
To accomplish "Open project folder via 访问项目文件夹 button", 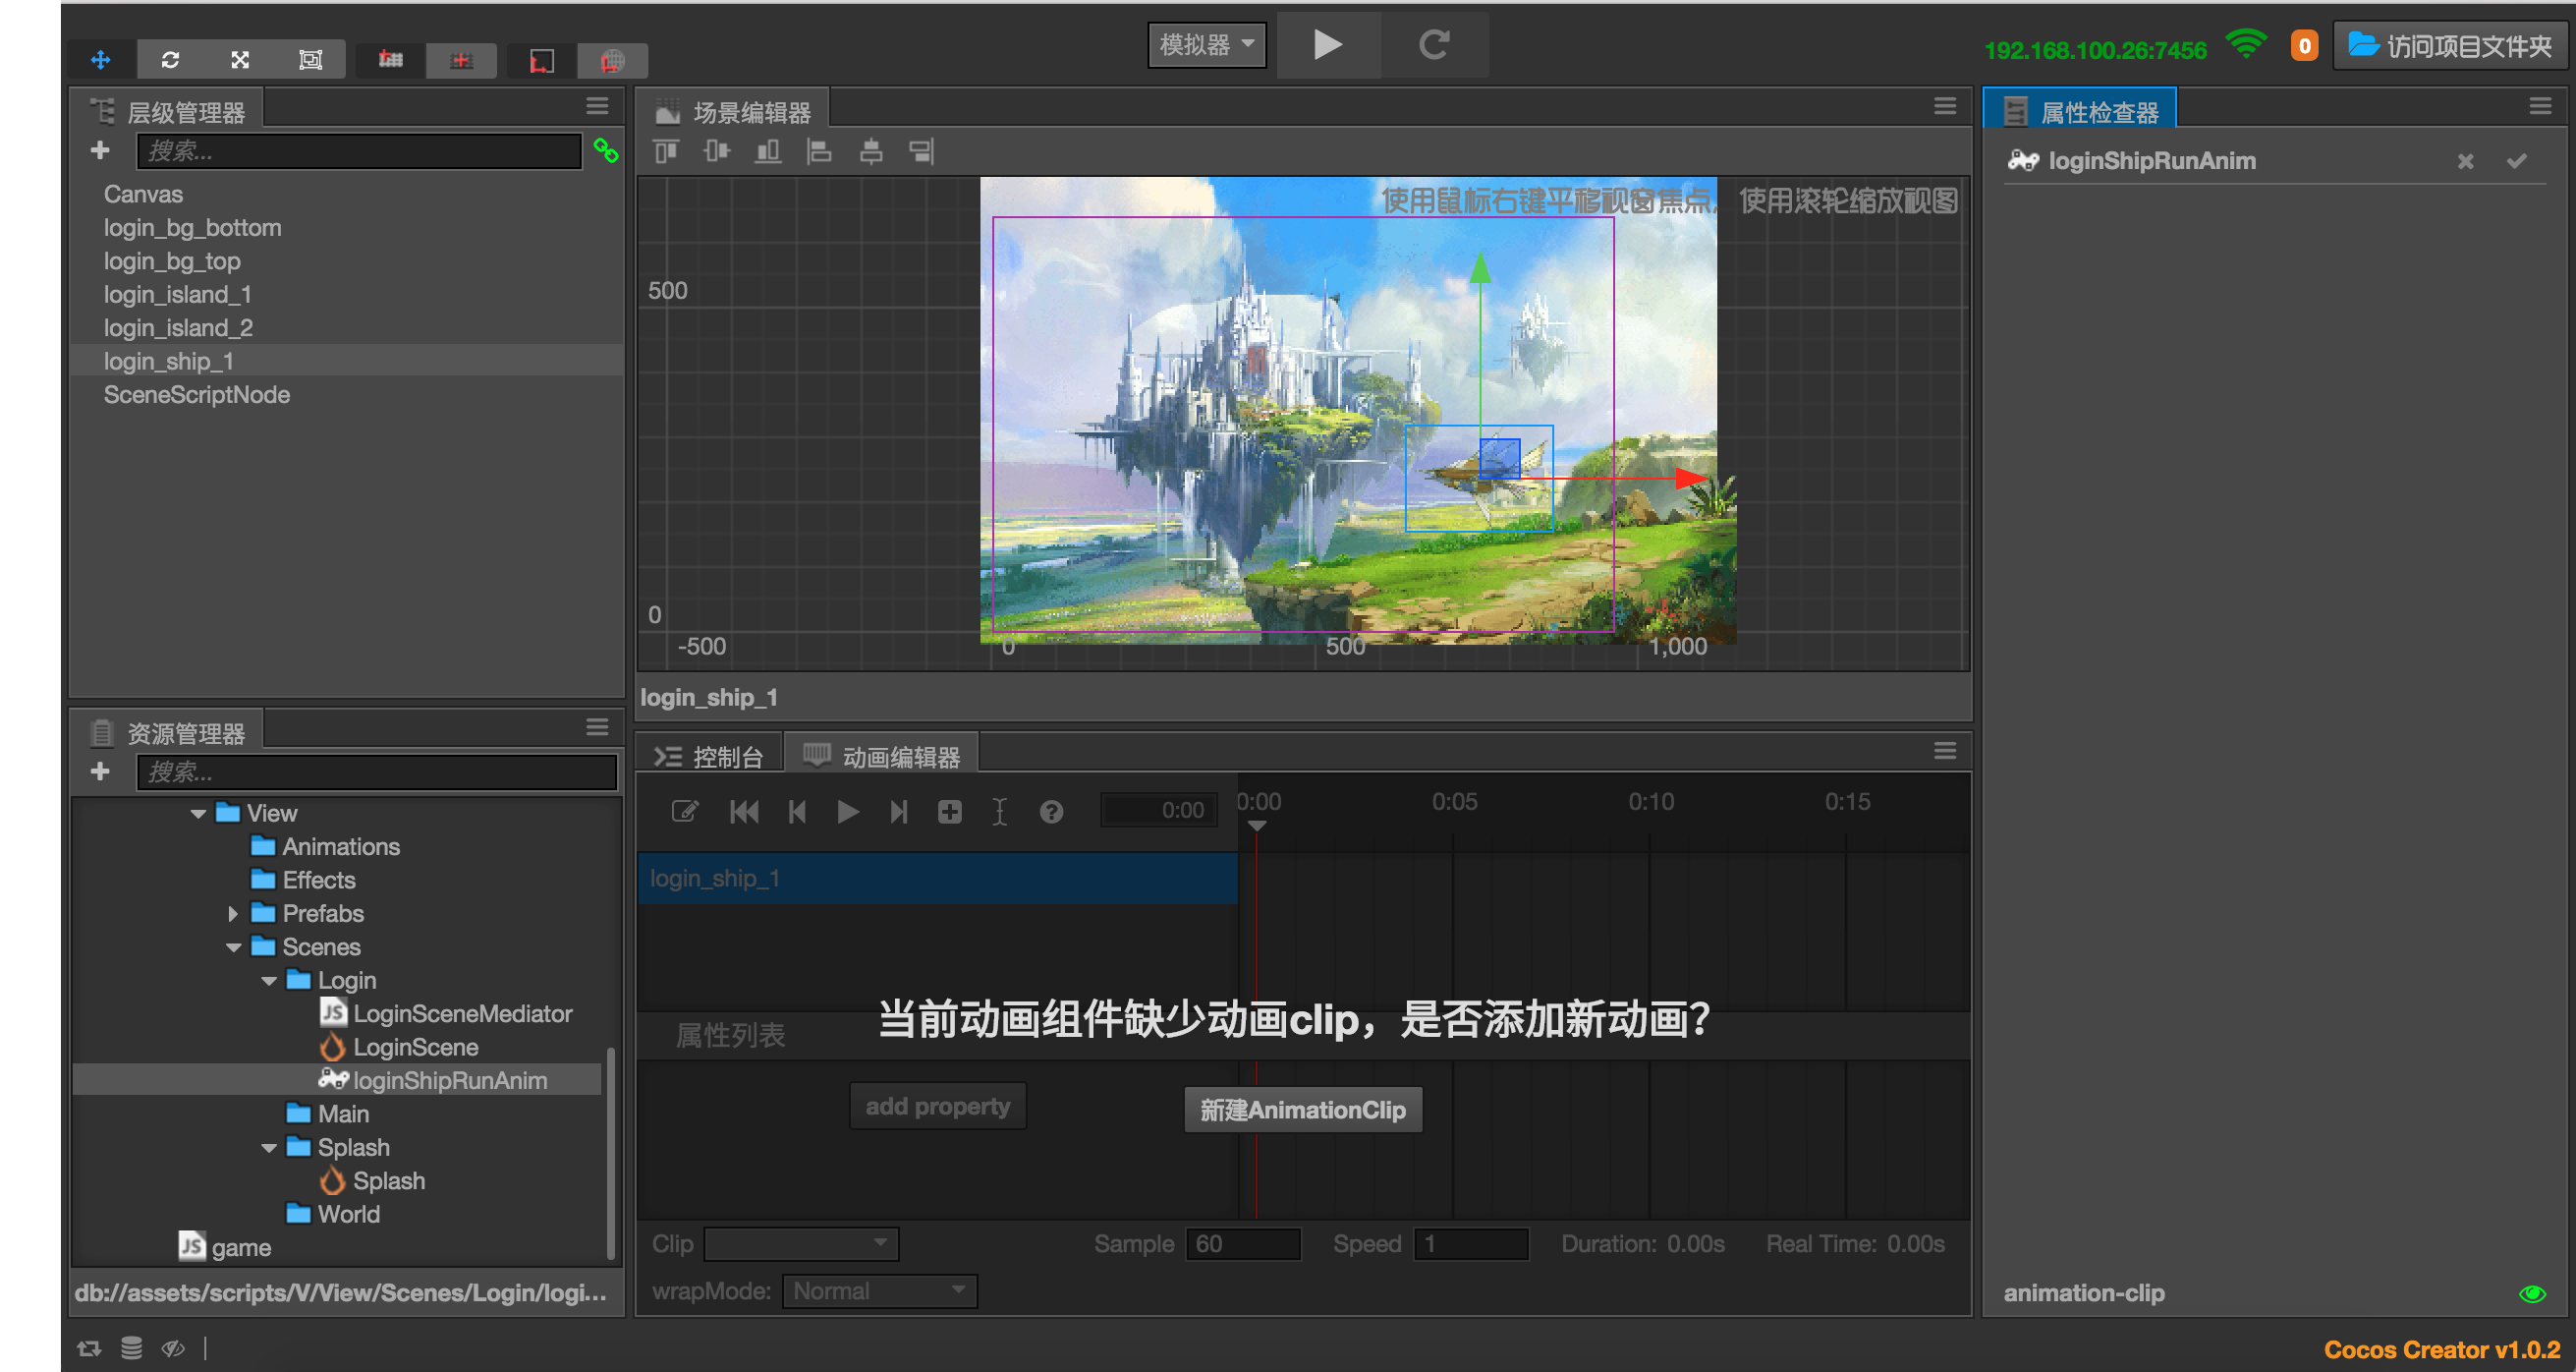I will click(x=2451, y=46).
